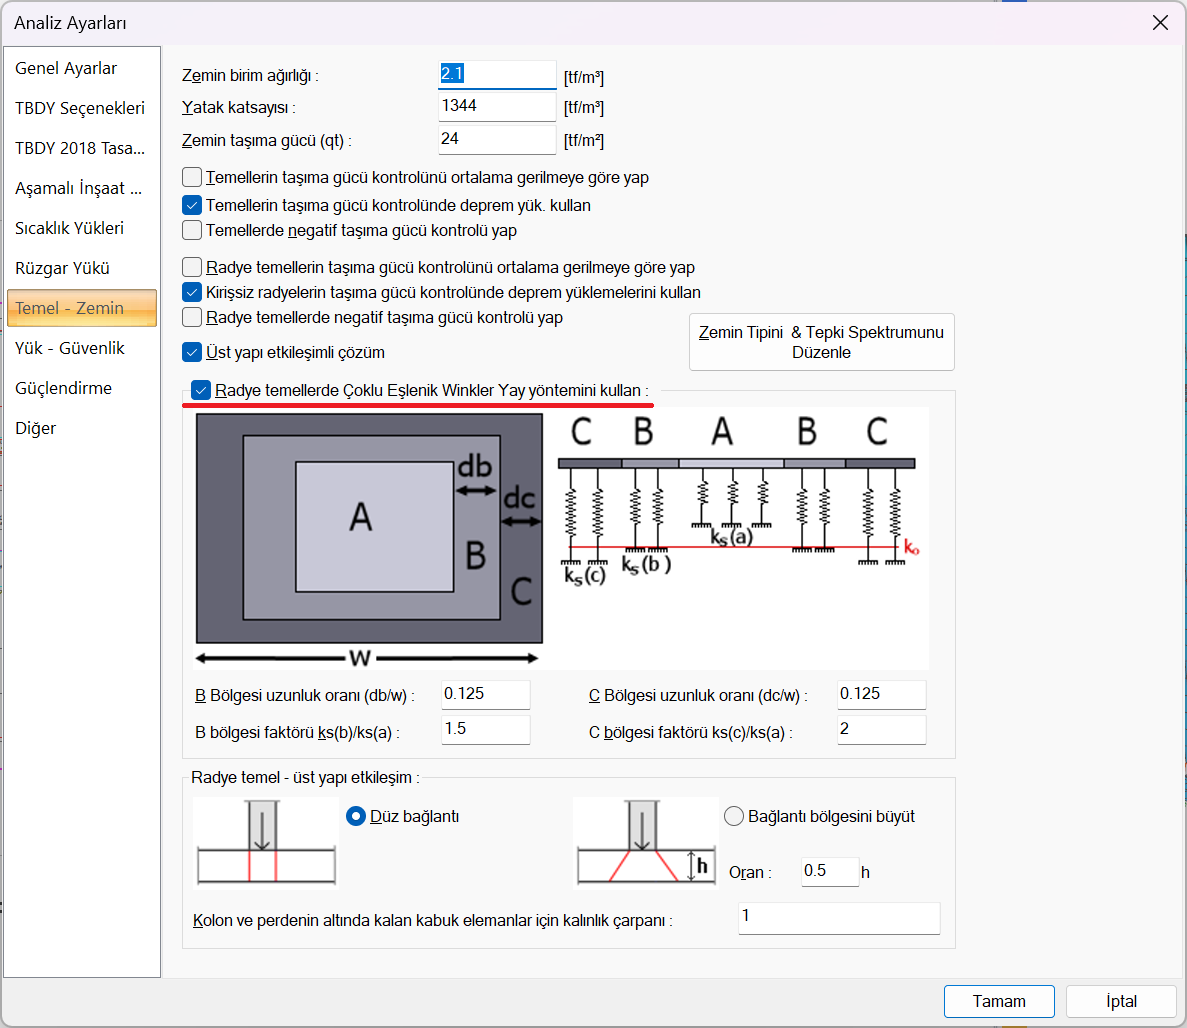Edit C Bölgesi uzunluk oranı (dc/w) field
This screenshot has height=1028, width=1187.
tap(881, 694)
